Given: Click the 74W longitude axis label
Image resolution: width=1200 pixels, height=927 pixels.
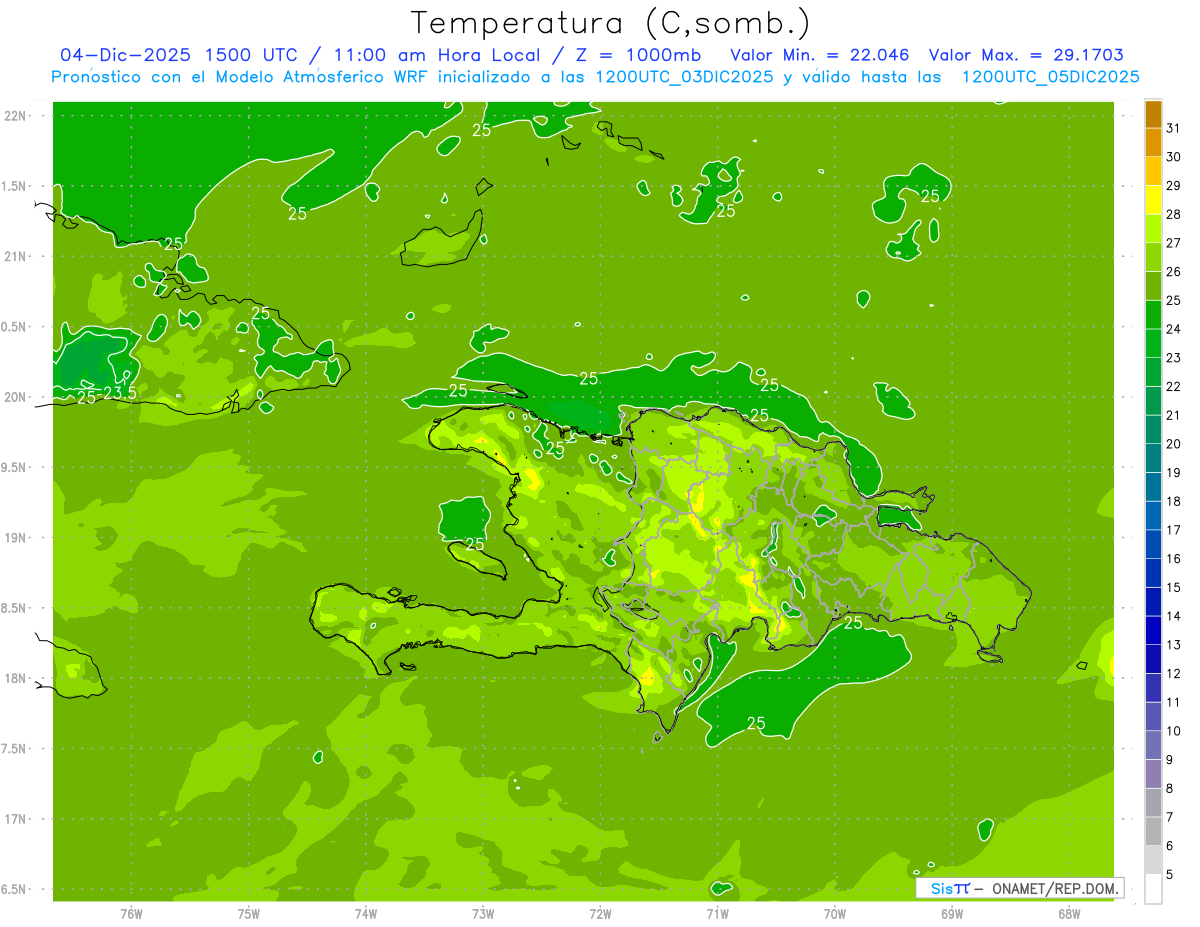Looking at the screenshot, I should (365, 914).
